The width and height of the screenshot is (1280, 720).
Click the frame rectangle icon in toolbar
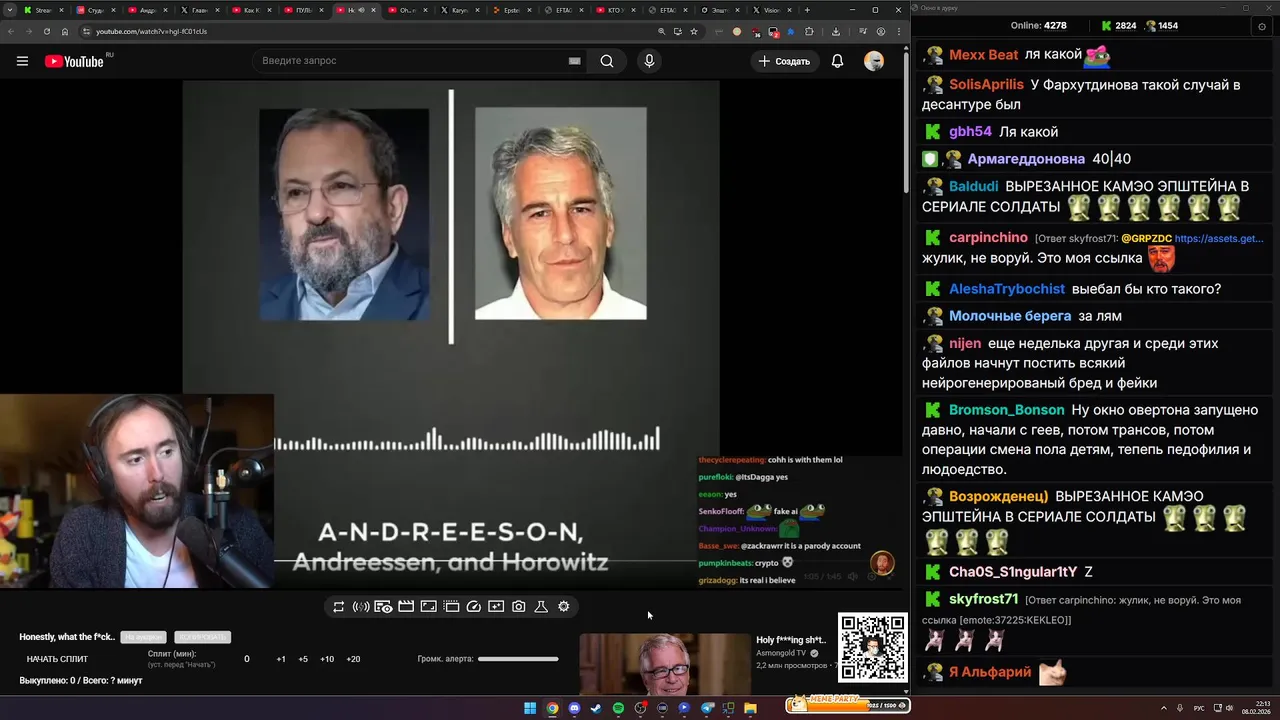tap(428, 607)
